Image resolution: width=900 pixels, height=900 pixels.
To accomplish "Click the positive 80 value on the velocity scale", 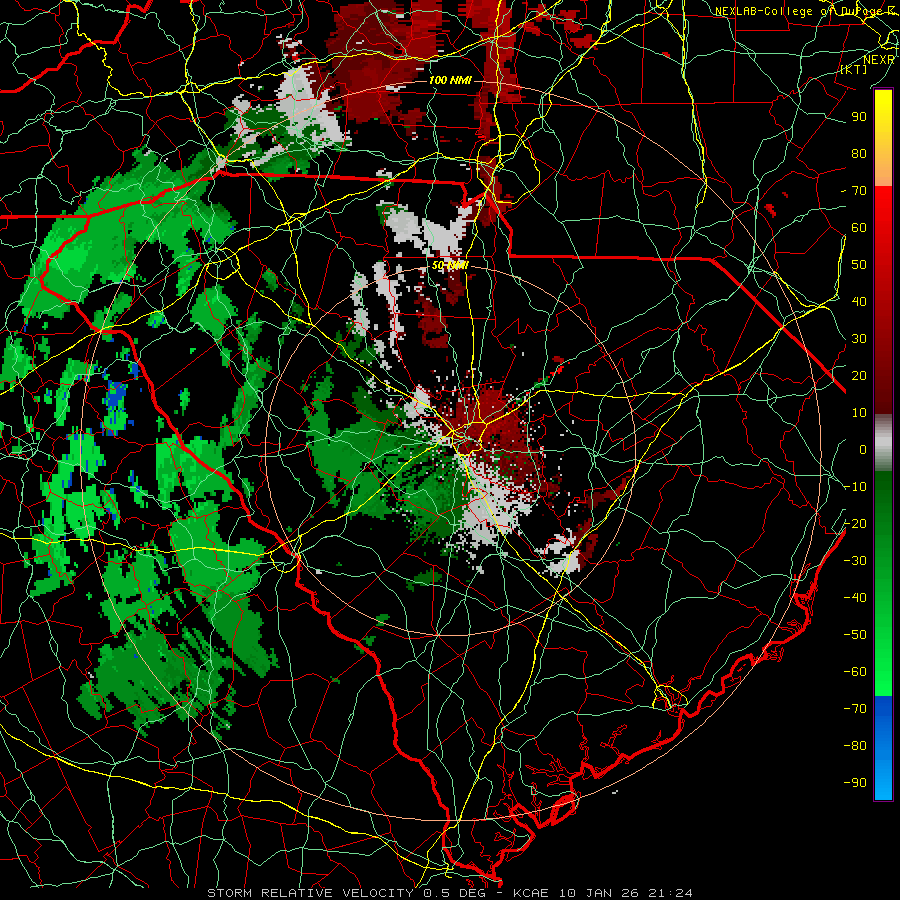I will [x=859, y=153].
